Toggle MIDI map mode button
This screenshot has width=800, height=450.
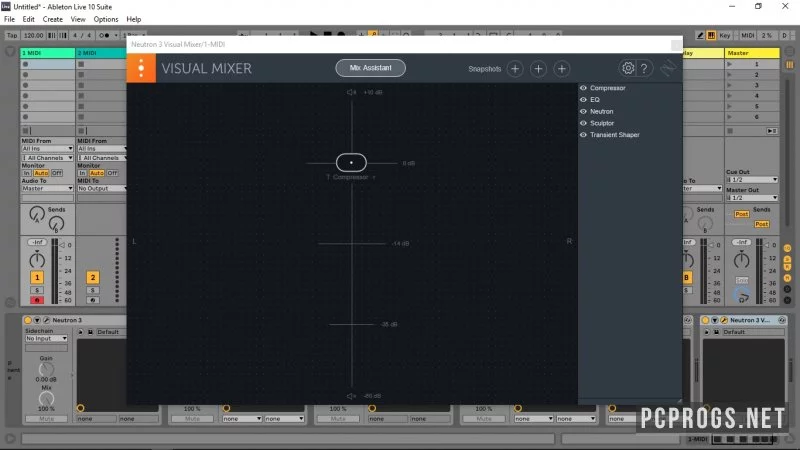[747, 35]
